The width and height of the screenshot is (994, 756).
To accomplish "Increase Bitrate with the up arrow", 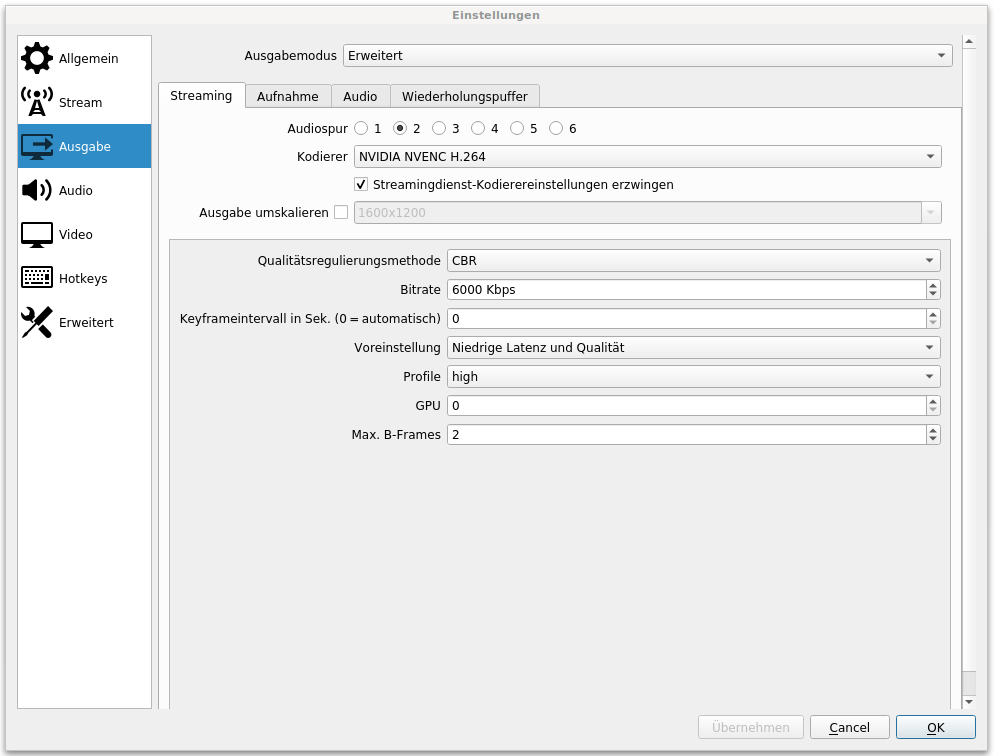I will click(933, 285).
